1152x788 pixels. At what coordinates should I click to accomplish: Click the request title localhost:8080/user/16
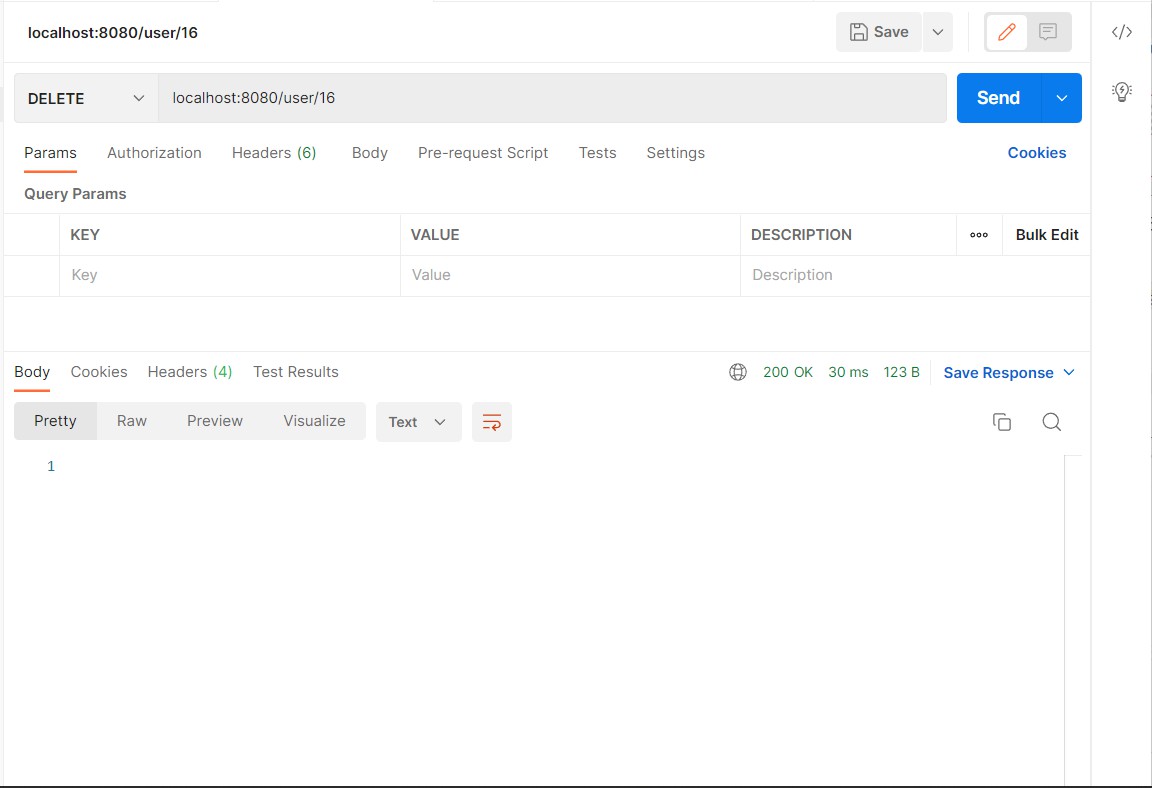coord(112,32)
